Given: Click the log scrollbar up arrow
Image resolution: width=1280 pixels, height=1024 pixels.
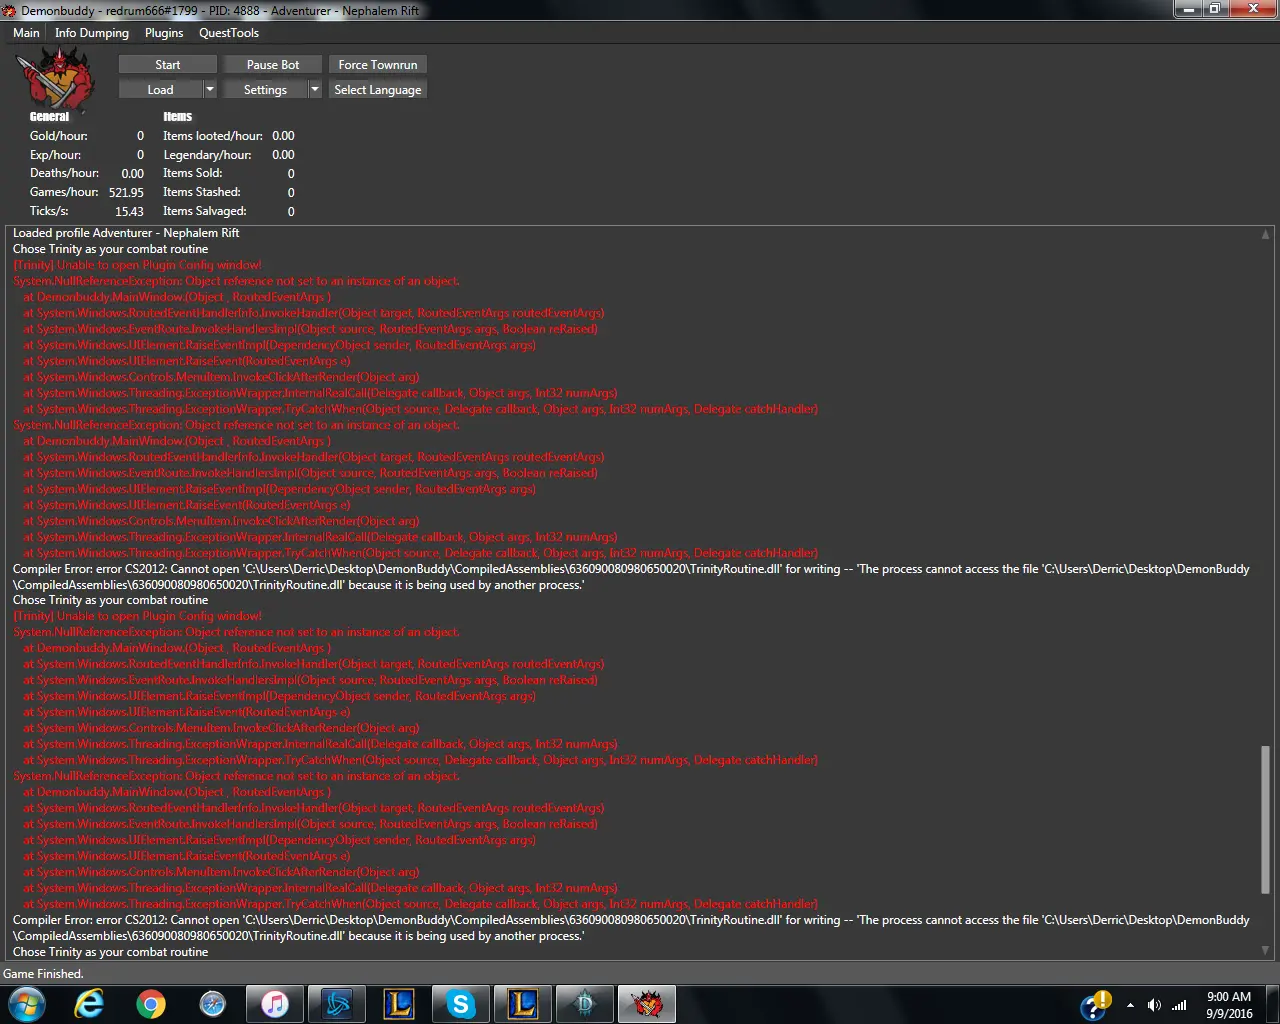Looking at the screenshot, I should [1265, 235].
